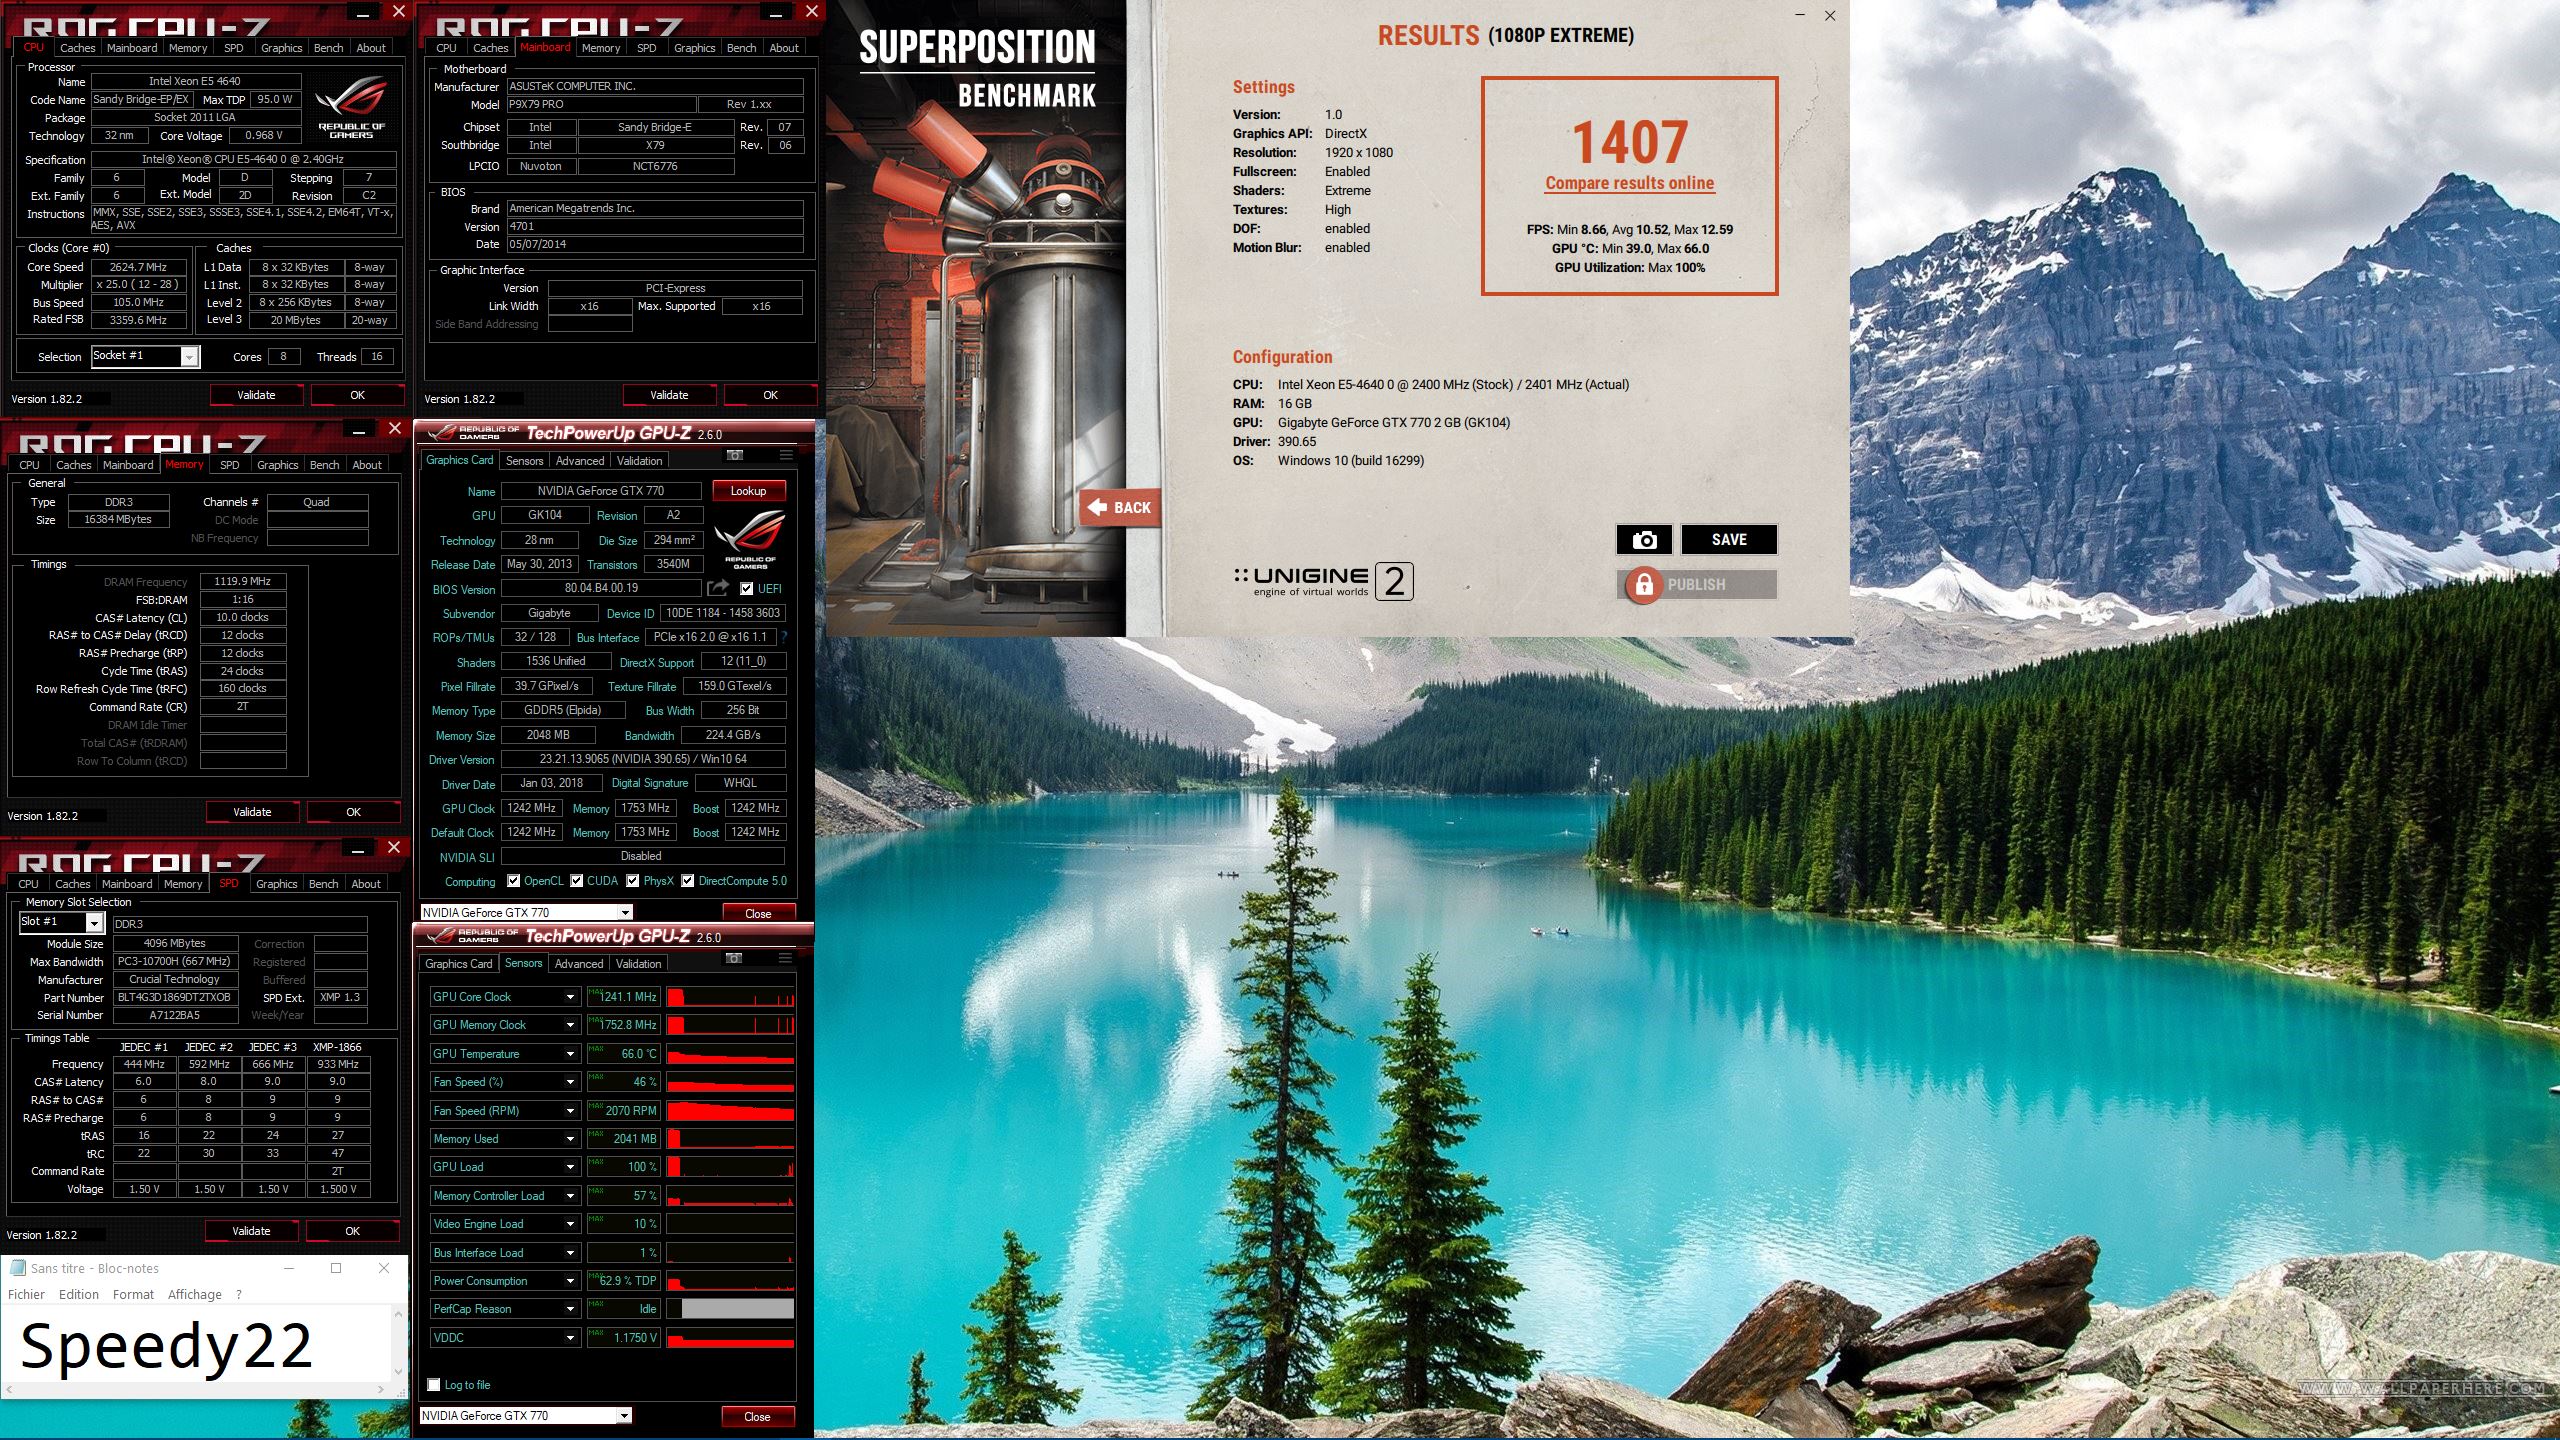
Task: Open the Slot #1 memory slot dropdown
Action: tap(93, 922)
